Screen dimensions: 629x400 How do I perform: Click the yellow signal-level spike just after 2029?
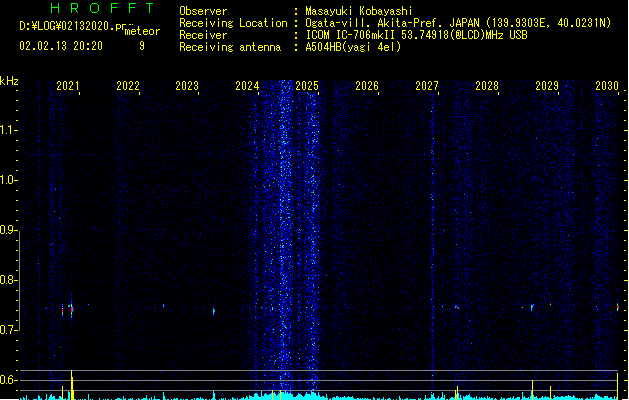[550, 392]
